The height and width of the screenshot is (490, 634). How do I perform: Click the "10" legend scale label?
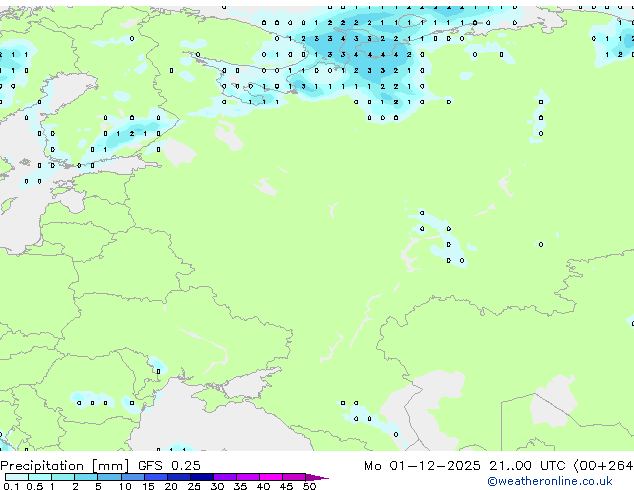click(125, 486)
